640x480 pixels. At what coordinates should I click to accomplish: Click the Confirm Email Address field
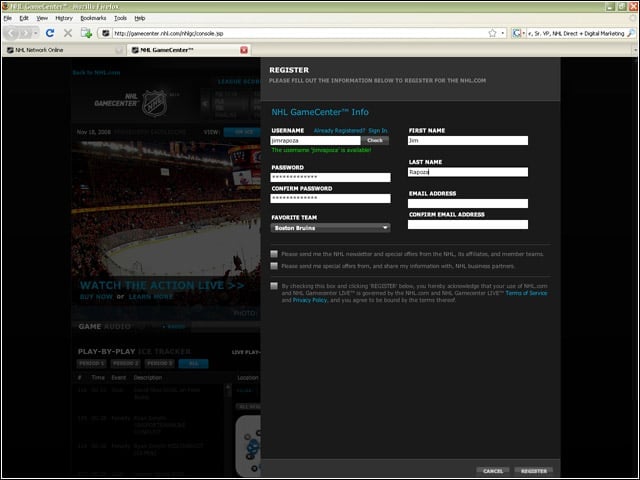pyautogui.click(x=468, y=224)
